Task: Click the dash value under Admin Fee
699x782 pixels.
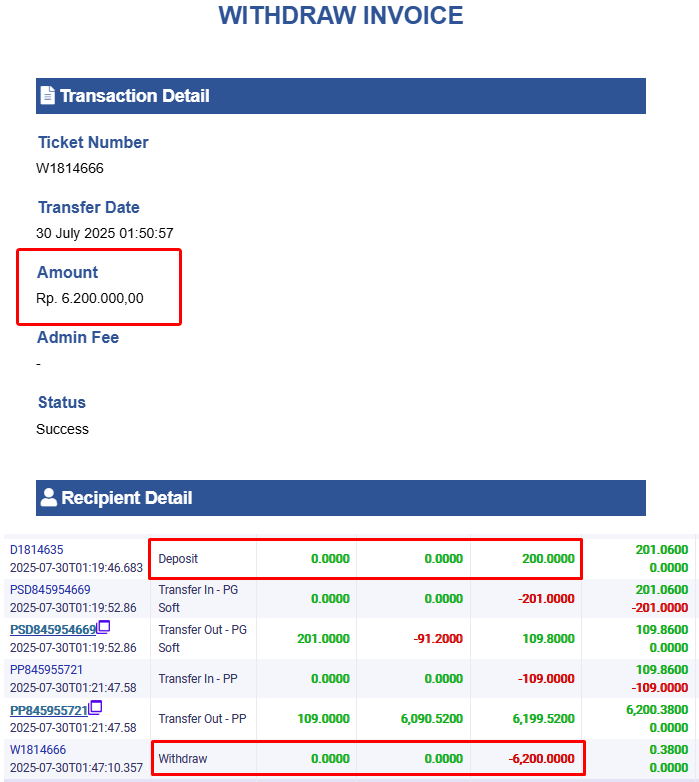Action: (38, 364)
